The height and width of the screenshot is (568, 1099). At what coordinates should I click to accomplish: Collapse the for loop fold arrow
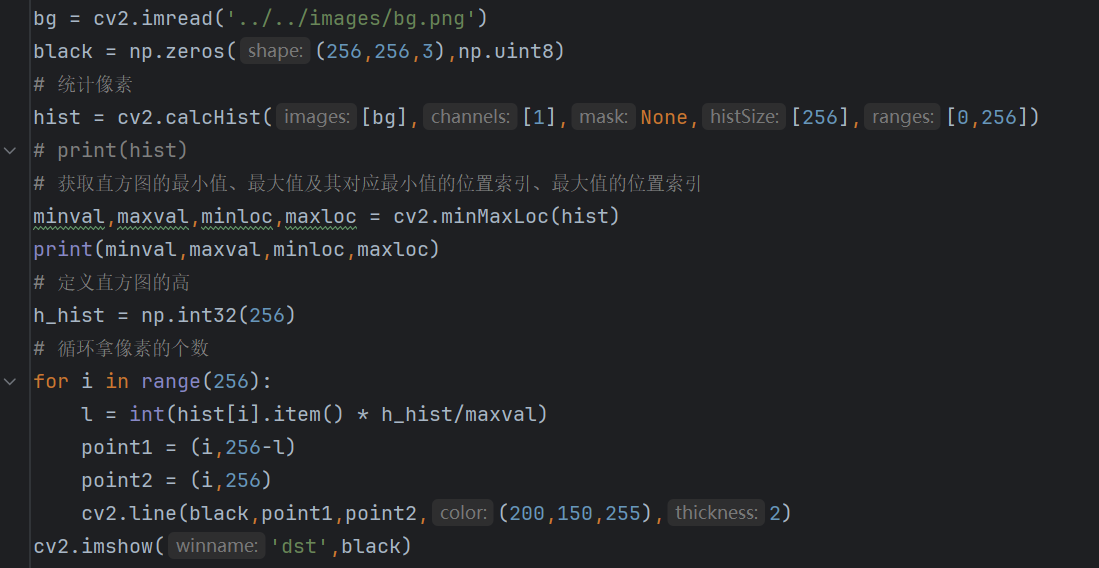coord(10,381)
